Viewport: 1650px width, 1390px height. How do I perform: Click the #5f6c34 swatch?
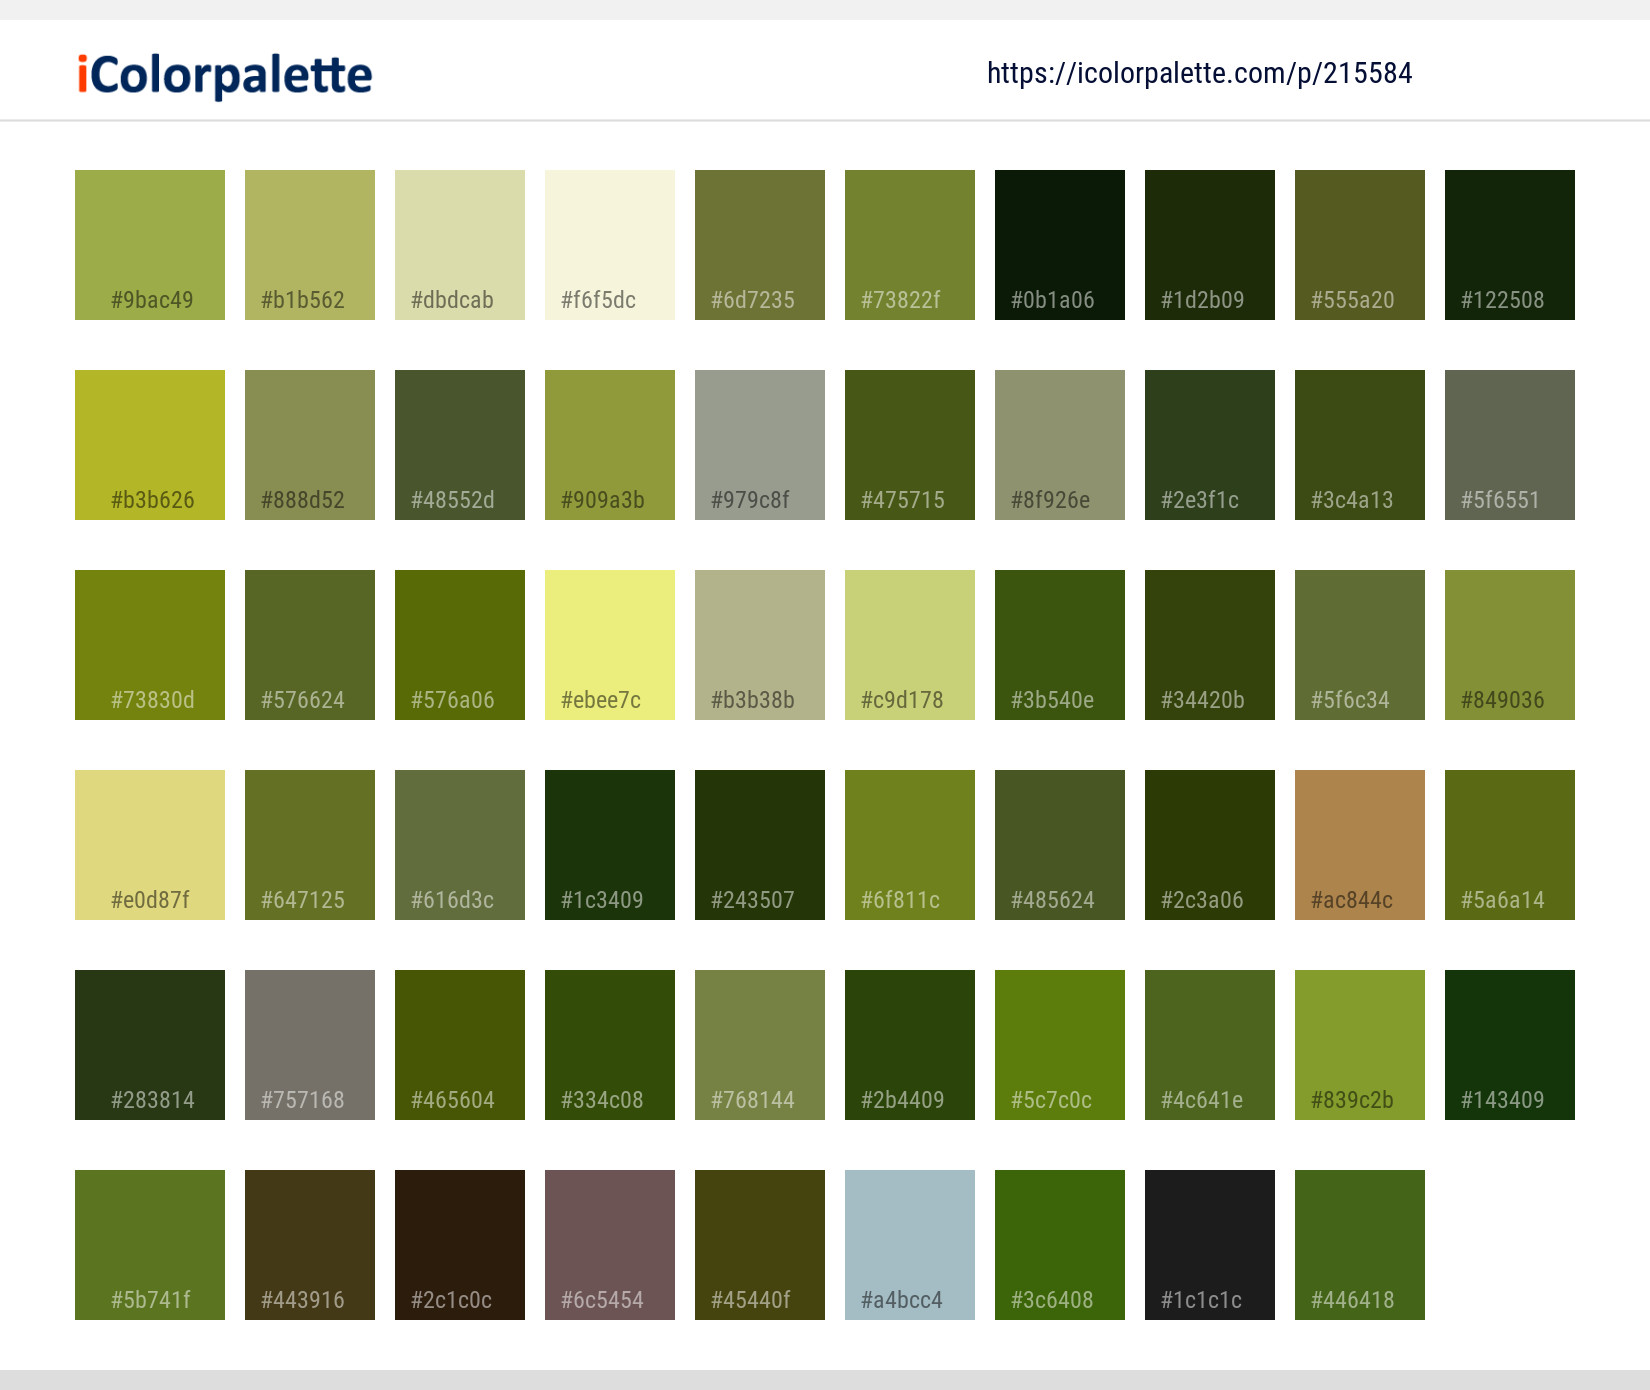pos(1360,645)
